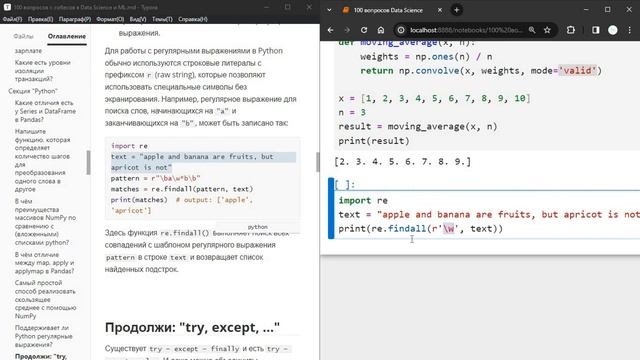Open the Формат menu in Typora
Viewport: 640px width, 360px height.
click(110, 19)
